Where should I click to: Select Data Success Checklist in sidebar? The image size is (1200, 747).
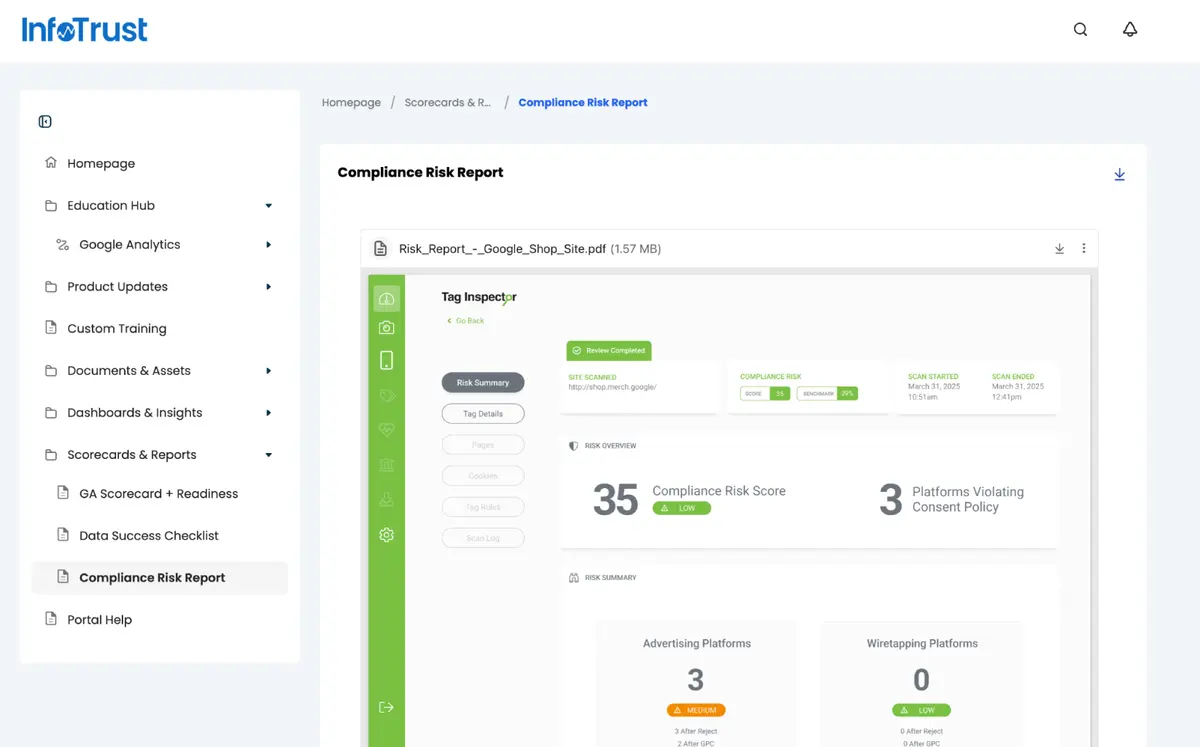tap(148, 536)
